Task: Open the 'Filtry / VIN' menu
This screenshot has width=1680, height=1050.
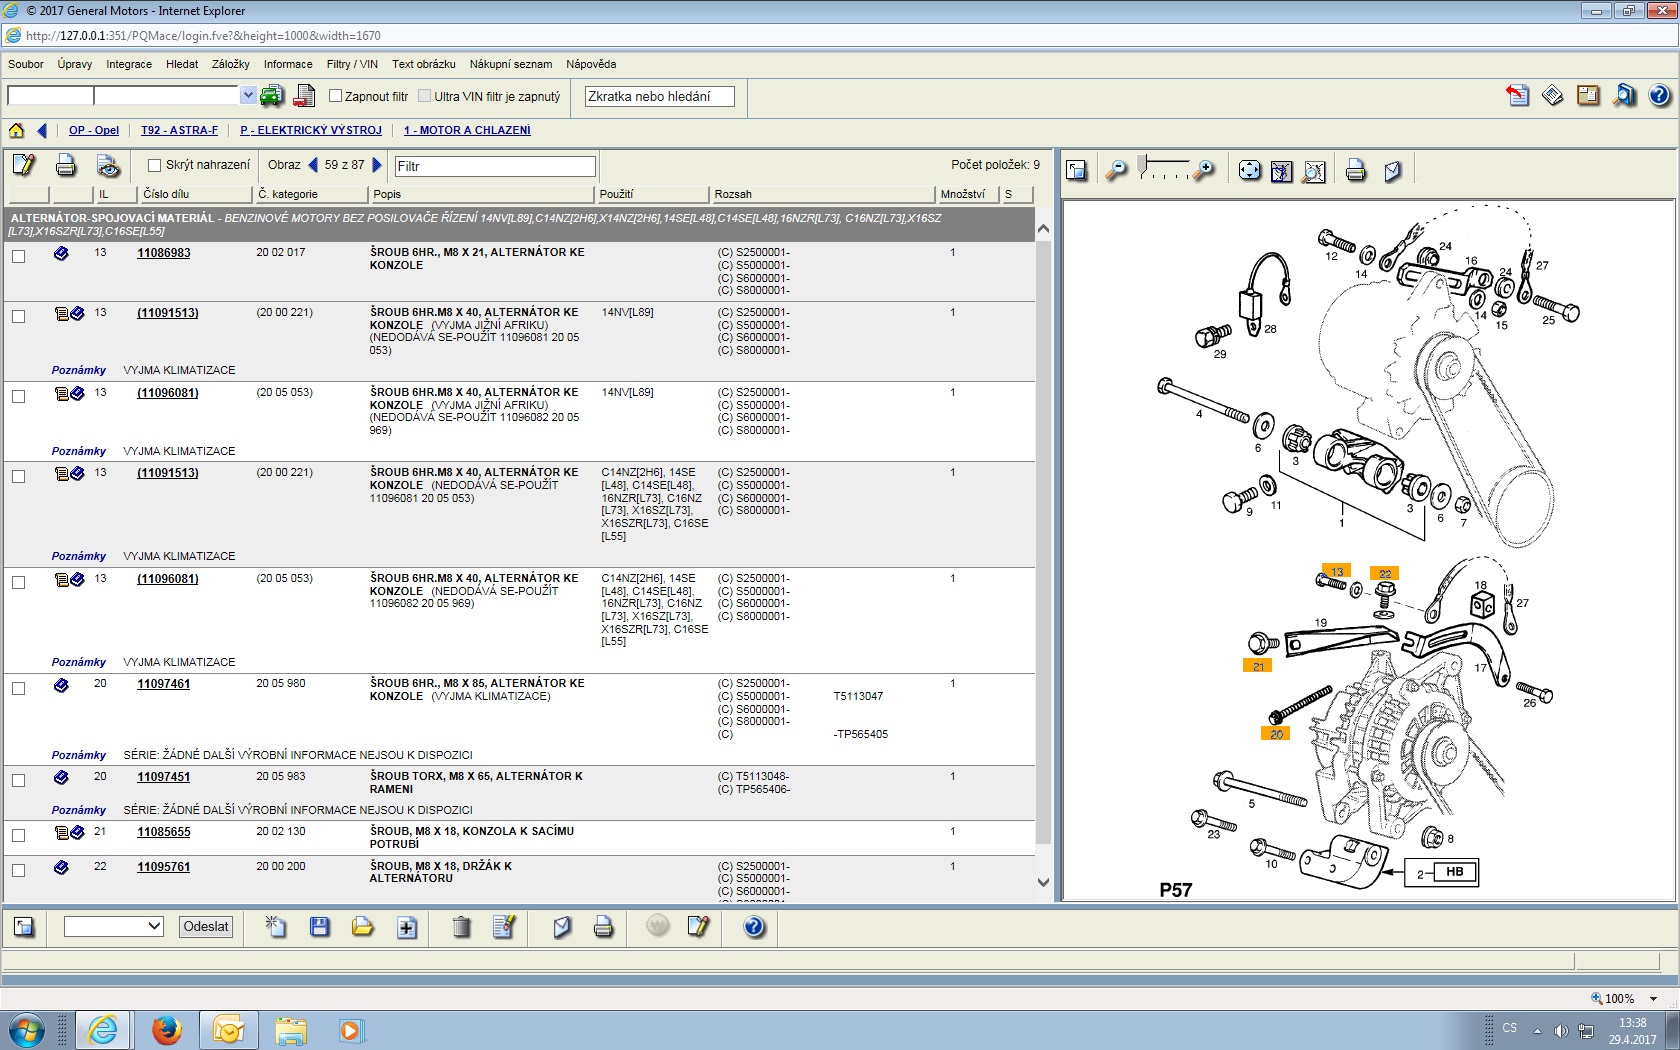Action: pyautogui.click(x=352, y=64)
